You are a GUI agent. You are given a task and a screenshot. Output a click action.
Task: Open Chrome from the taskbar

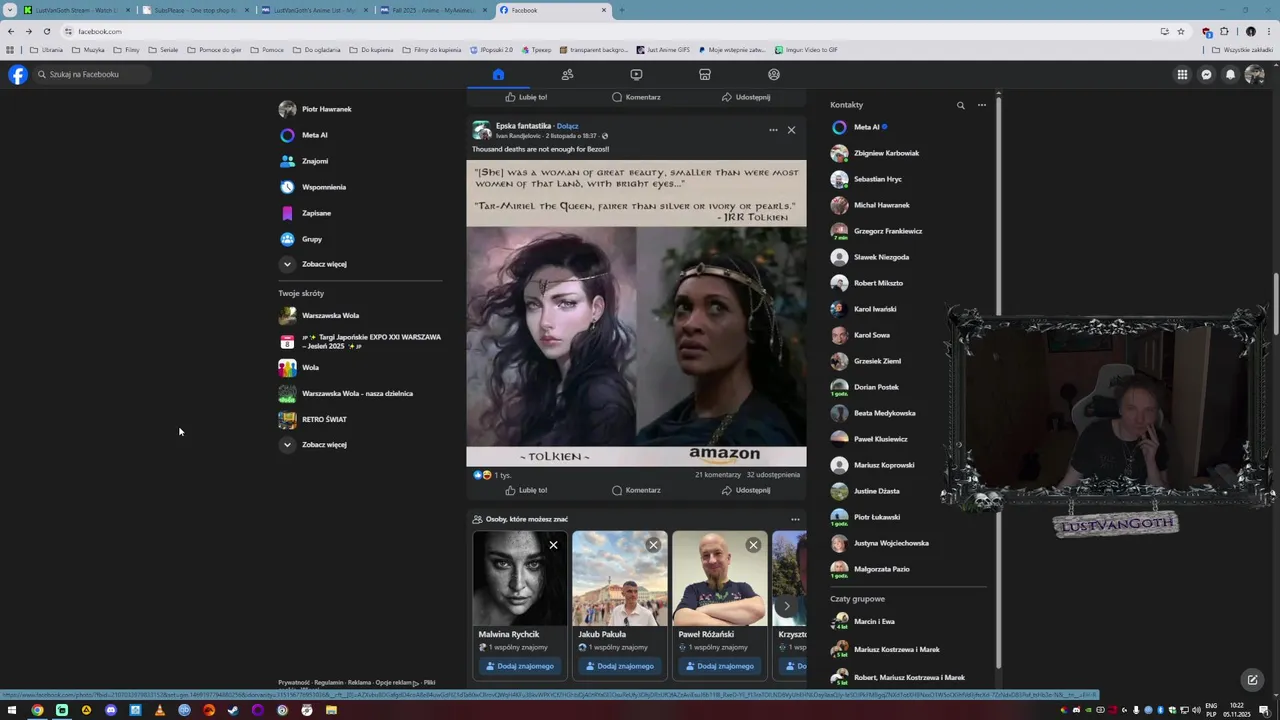tap(37, 710)
